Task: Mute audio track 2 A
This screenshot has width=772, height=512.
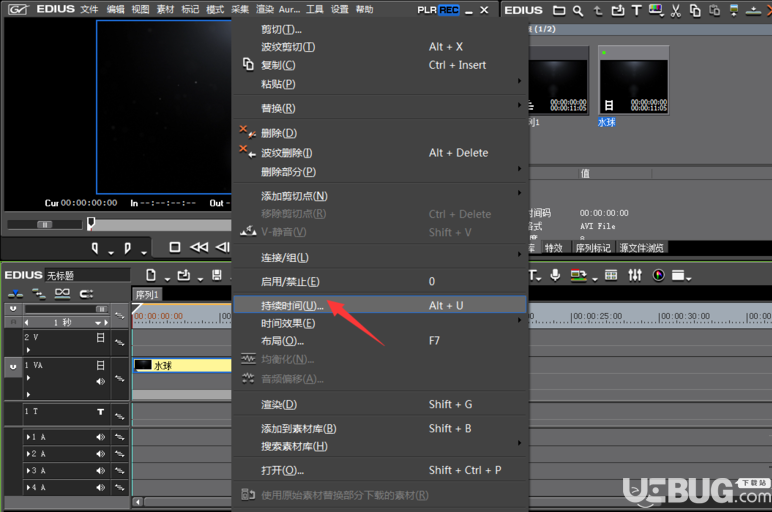Action: tap(100, 454)
